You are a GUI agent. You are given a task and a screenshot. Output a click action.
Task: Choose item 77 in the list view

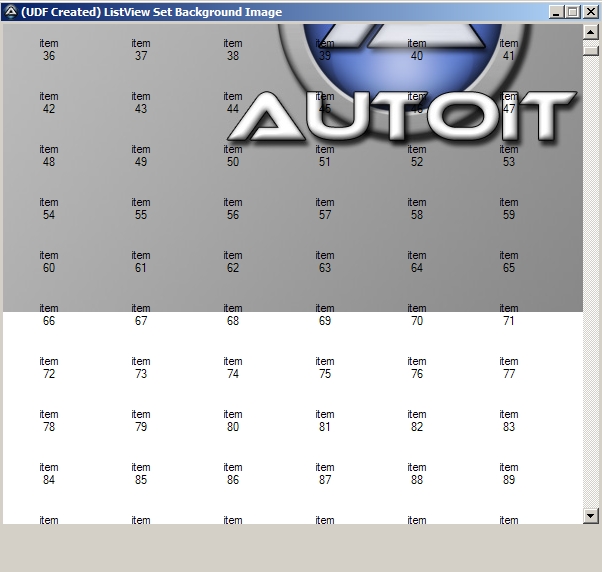click(509, 368)
